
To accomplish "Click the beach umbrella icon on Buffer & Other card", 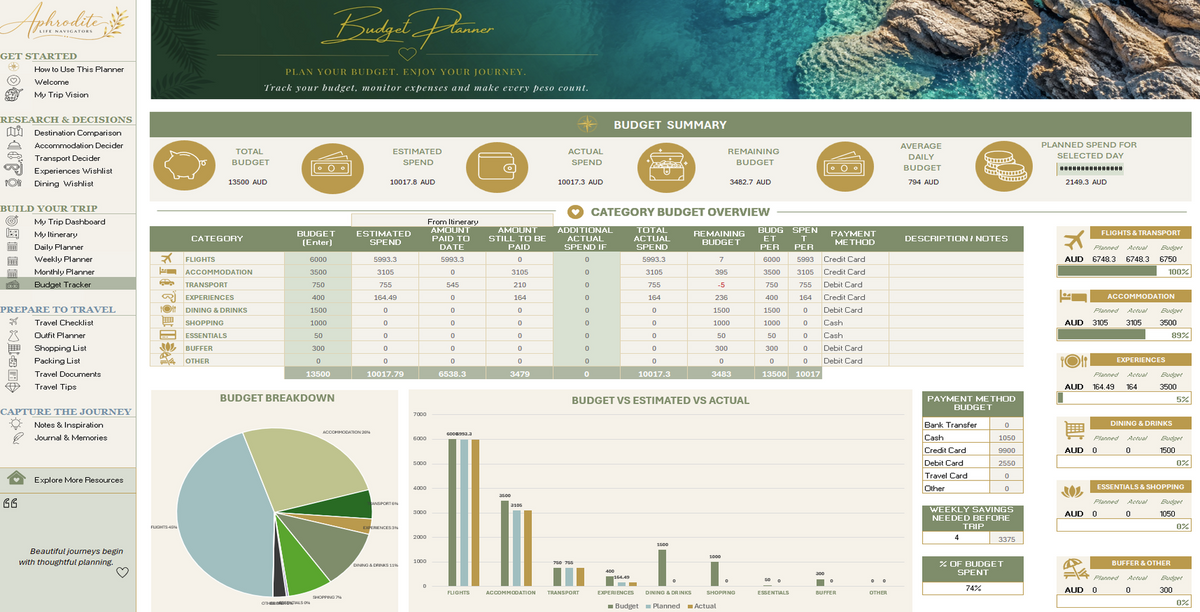I will (x=1075, y=569).
